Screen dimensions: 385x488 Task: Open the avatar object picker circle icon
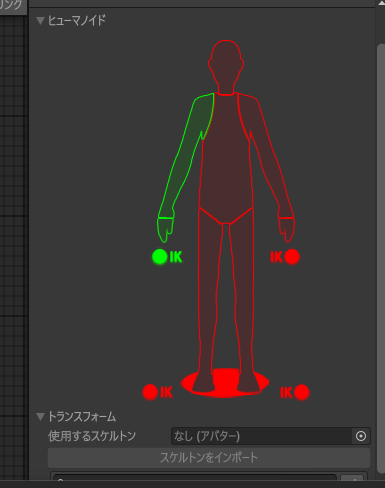pos(361,436)
